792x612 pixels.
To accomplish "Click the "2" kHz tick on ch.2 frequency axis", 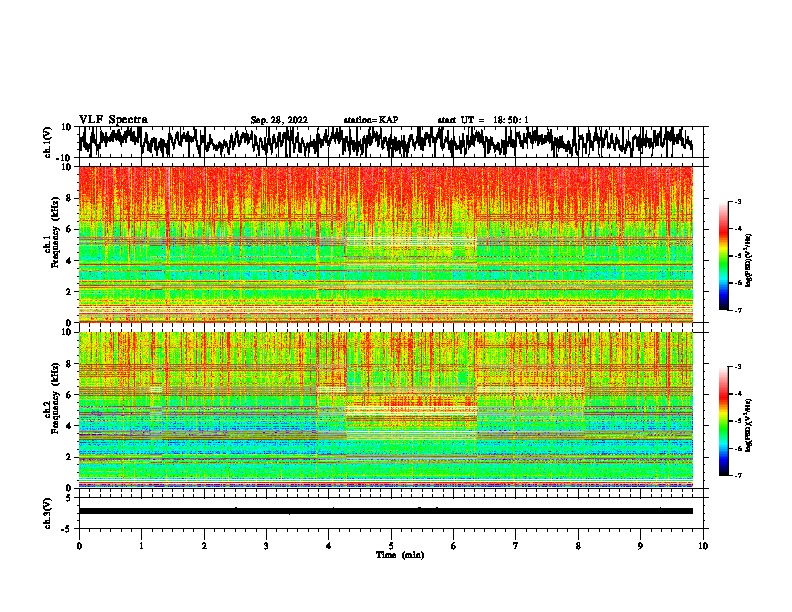I will (69, 457).
